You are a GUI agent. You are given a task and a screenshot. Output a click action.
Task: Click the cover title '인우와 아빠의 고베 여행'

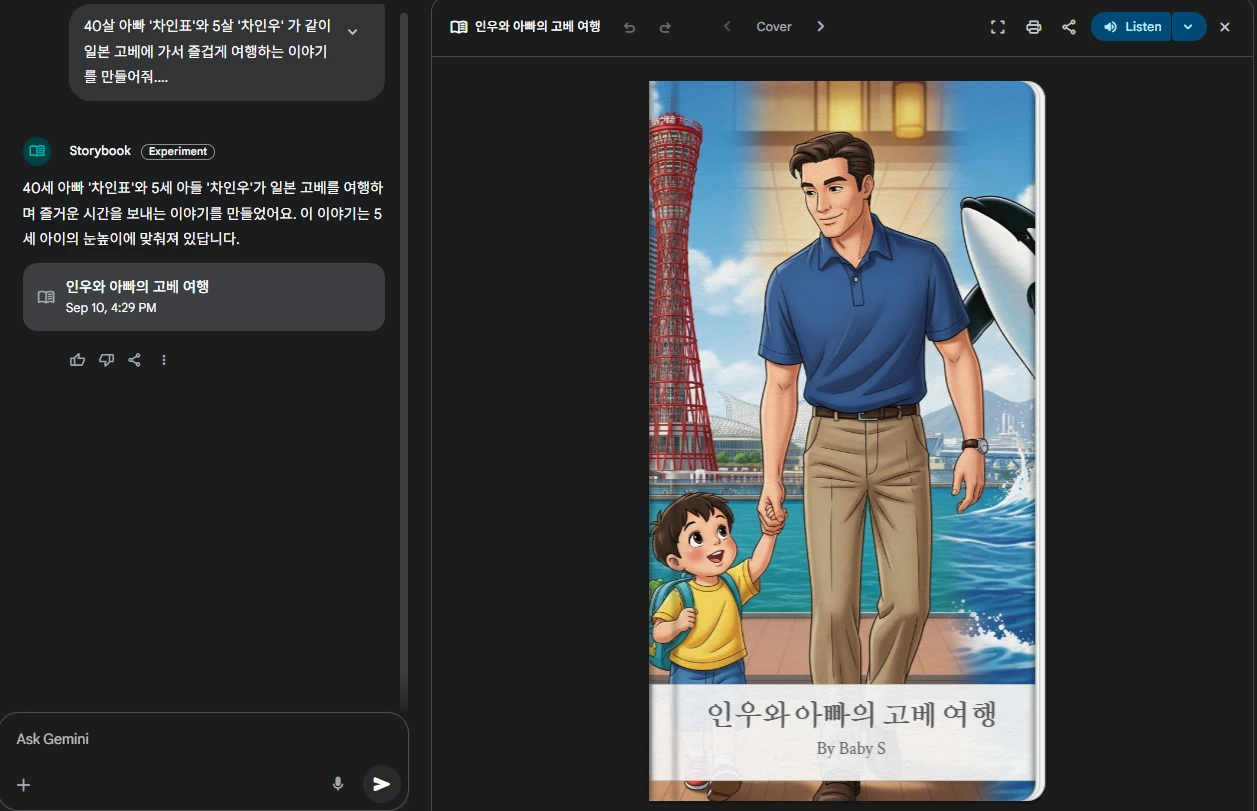(x=851, y=714)
